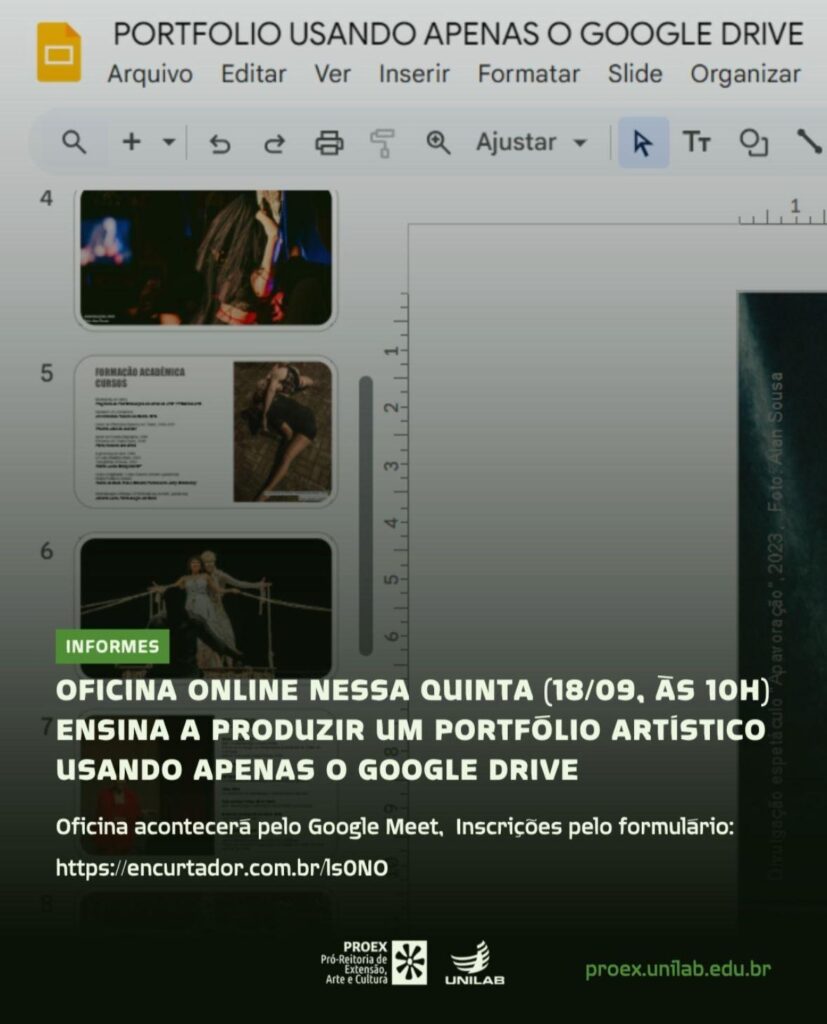The image size is (827, 1024).
Task: Select slide 4 thumbnail in filmstrip
Action: (x=206, y=257)
